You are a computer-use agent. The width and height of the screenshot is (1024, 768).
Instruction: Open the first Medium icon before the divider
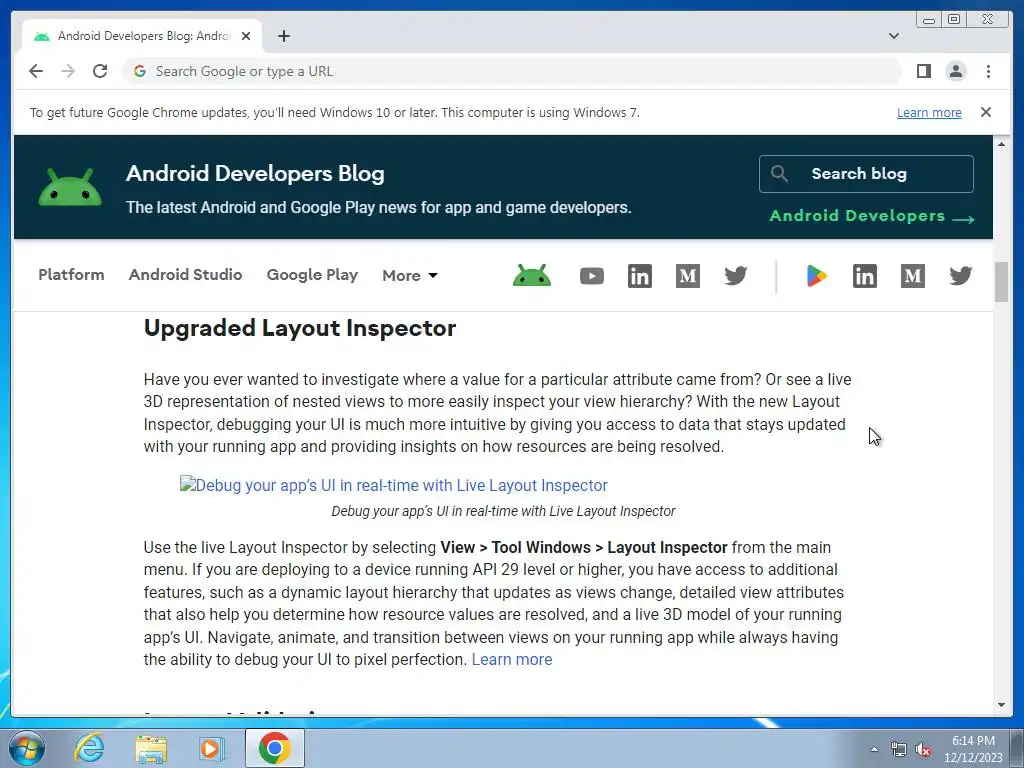coord(688,276)
